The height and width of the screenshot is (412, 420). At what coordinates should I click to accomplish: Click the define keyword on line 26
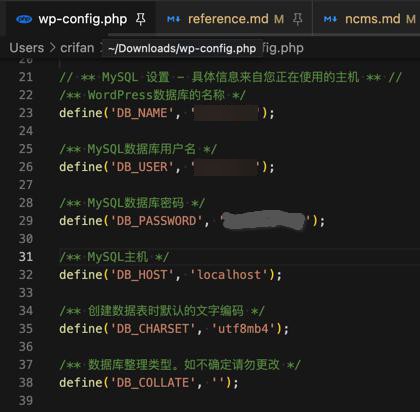tap(81, 167)
